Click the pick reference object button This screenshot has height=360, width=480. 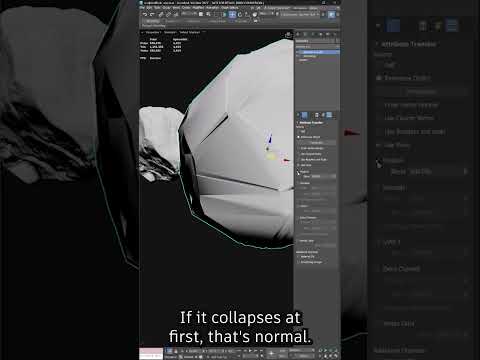317,143
